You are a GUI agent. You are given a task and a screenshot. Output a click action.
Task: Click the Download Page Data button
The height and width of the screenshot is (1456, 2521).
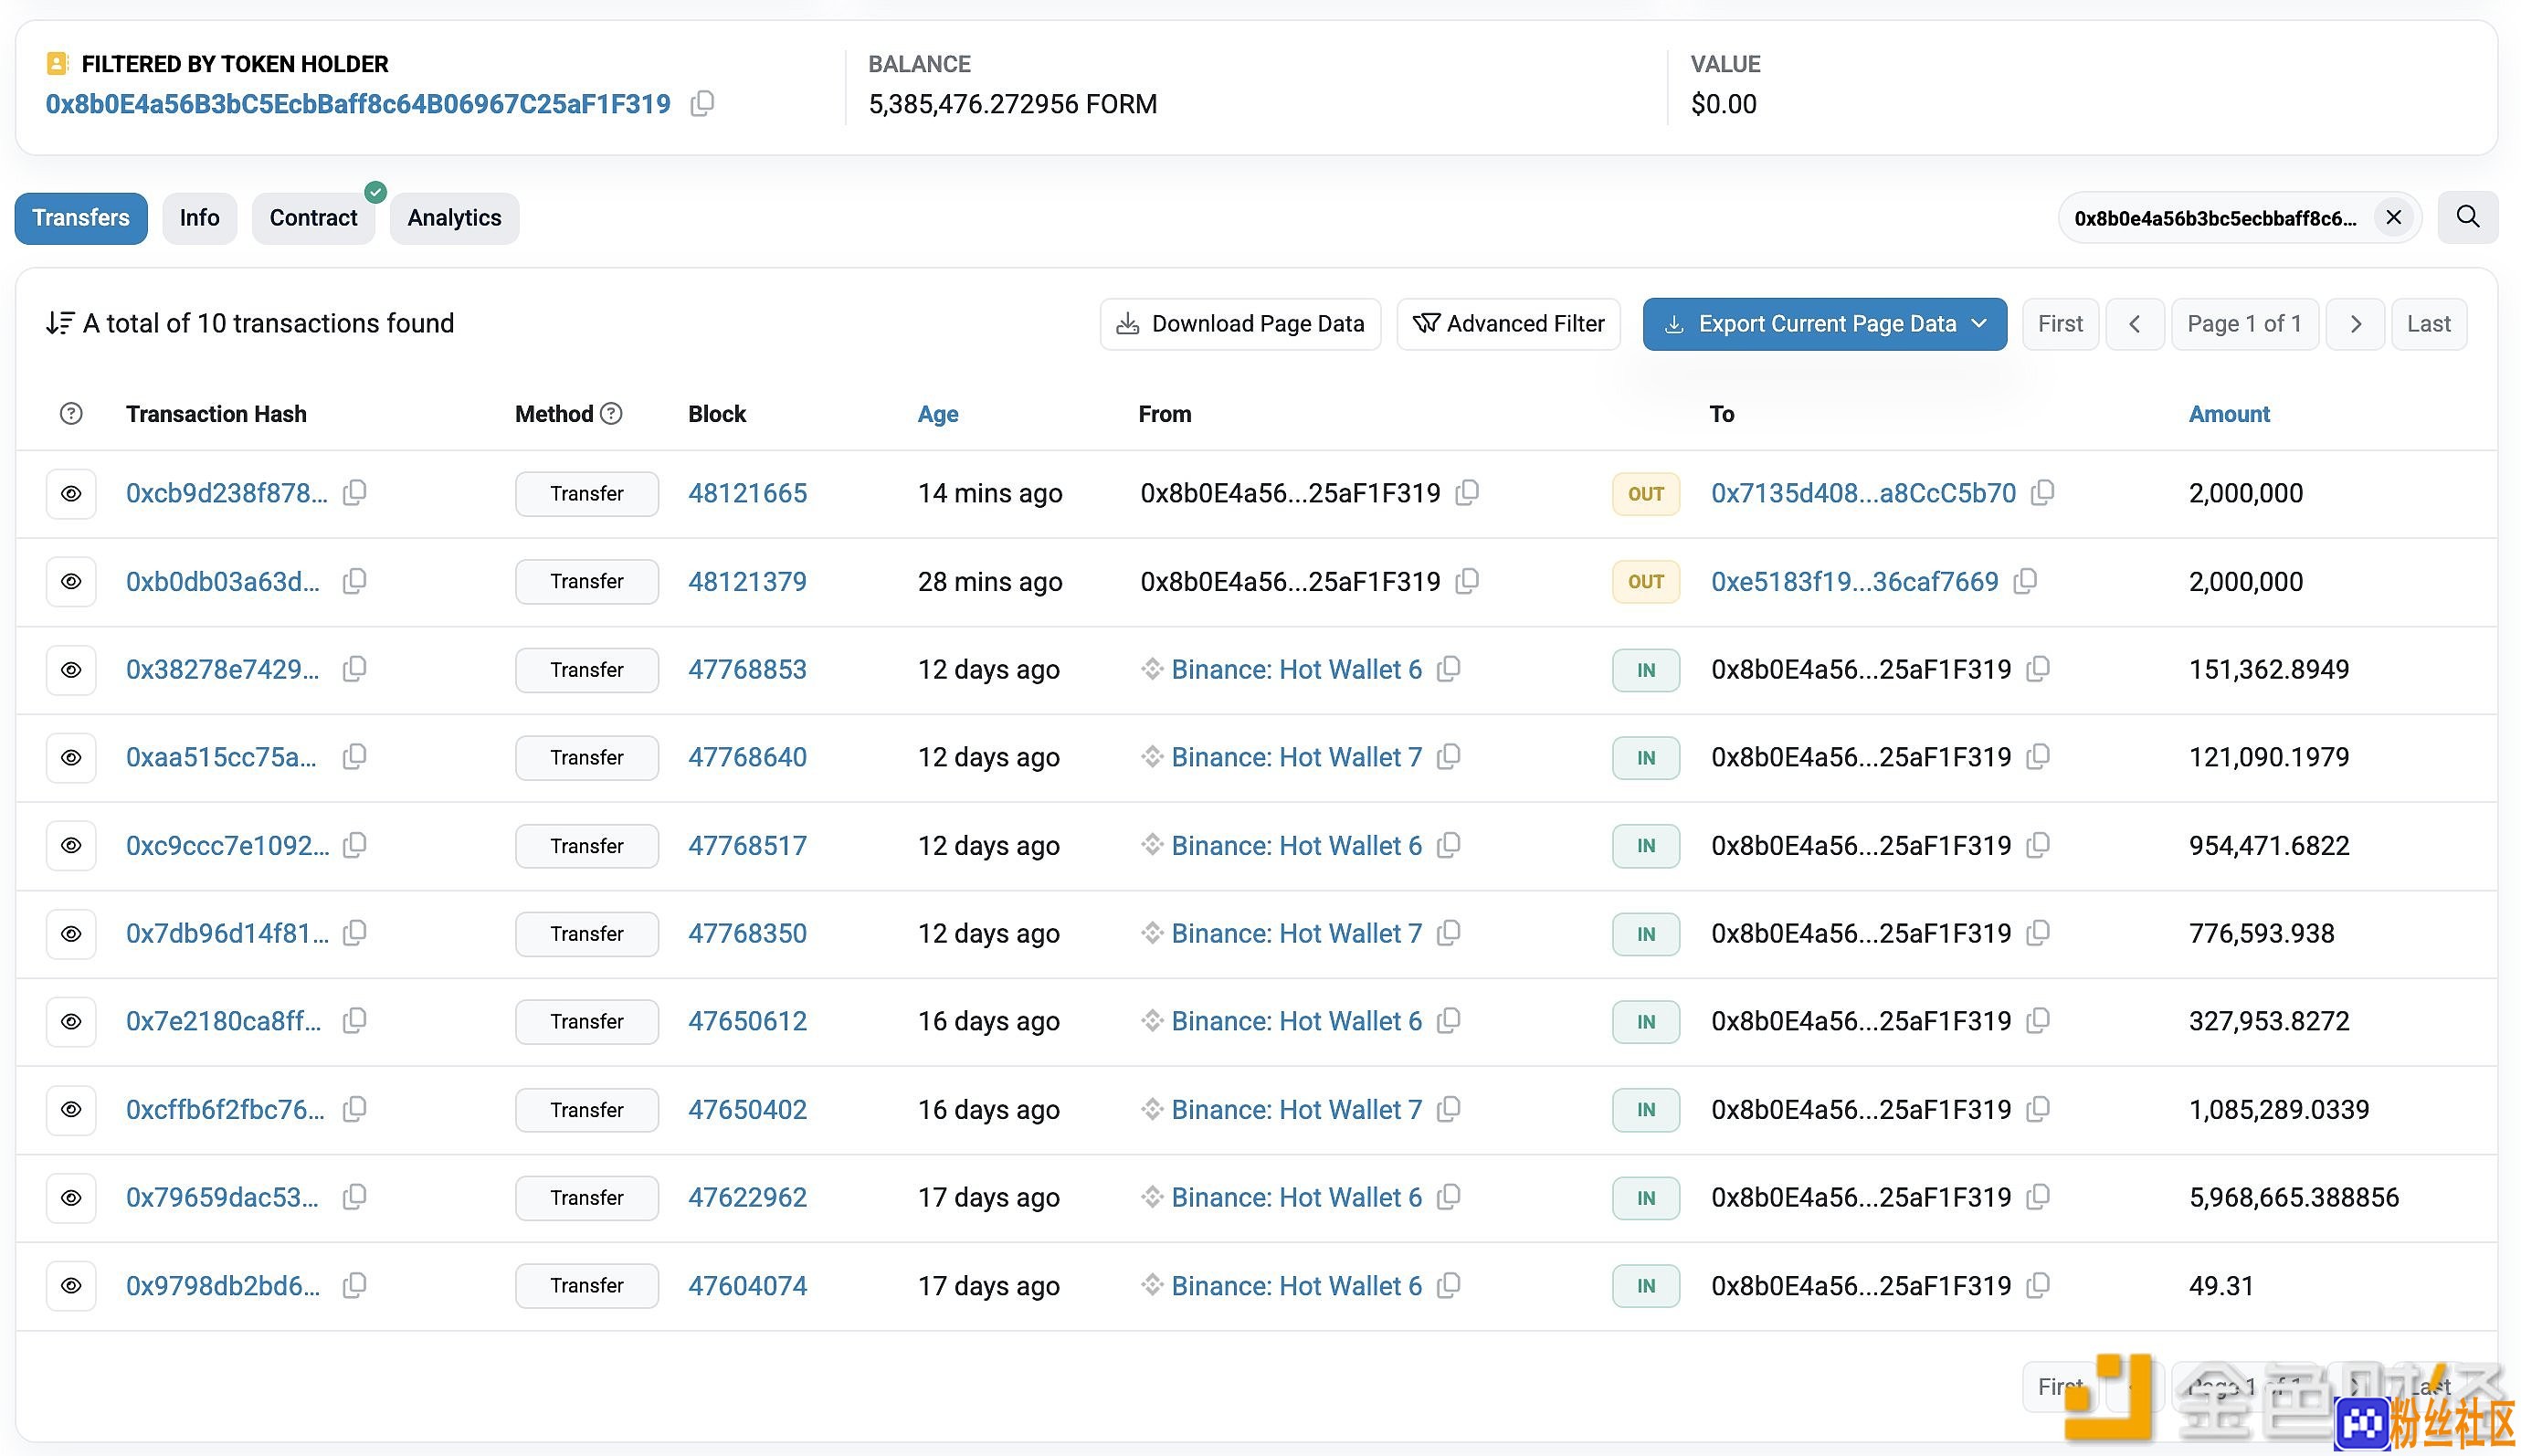coord(1240,324)
